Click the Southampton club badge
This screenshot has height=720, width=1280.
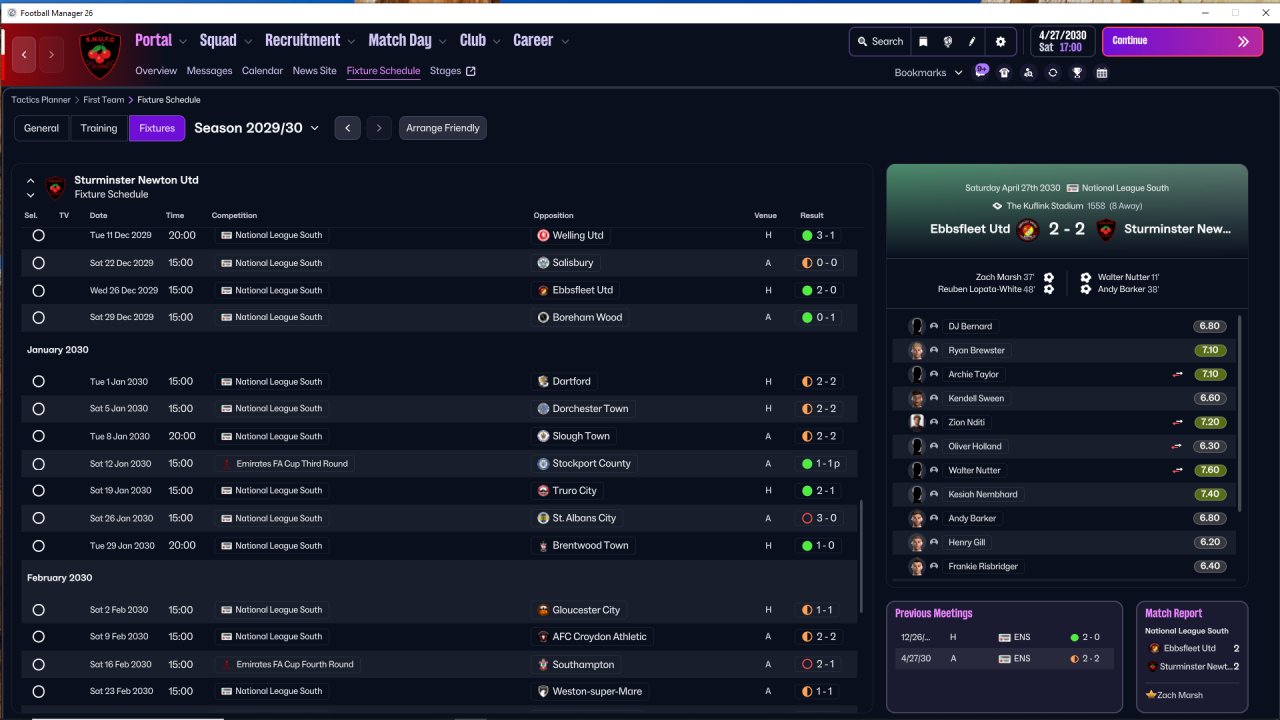(543, 665)
